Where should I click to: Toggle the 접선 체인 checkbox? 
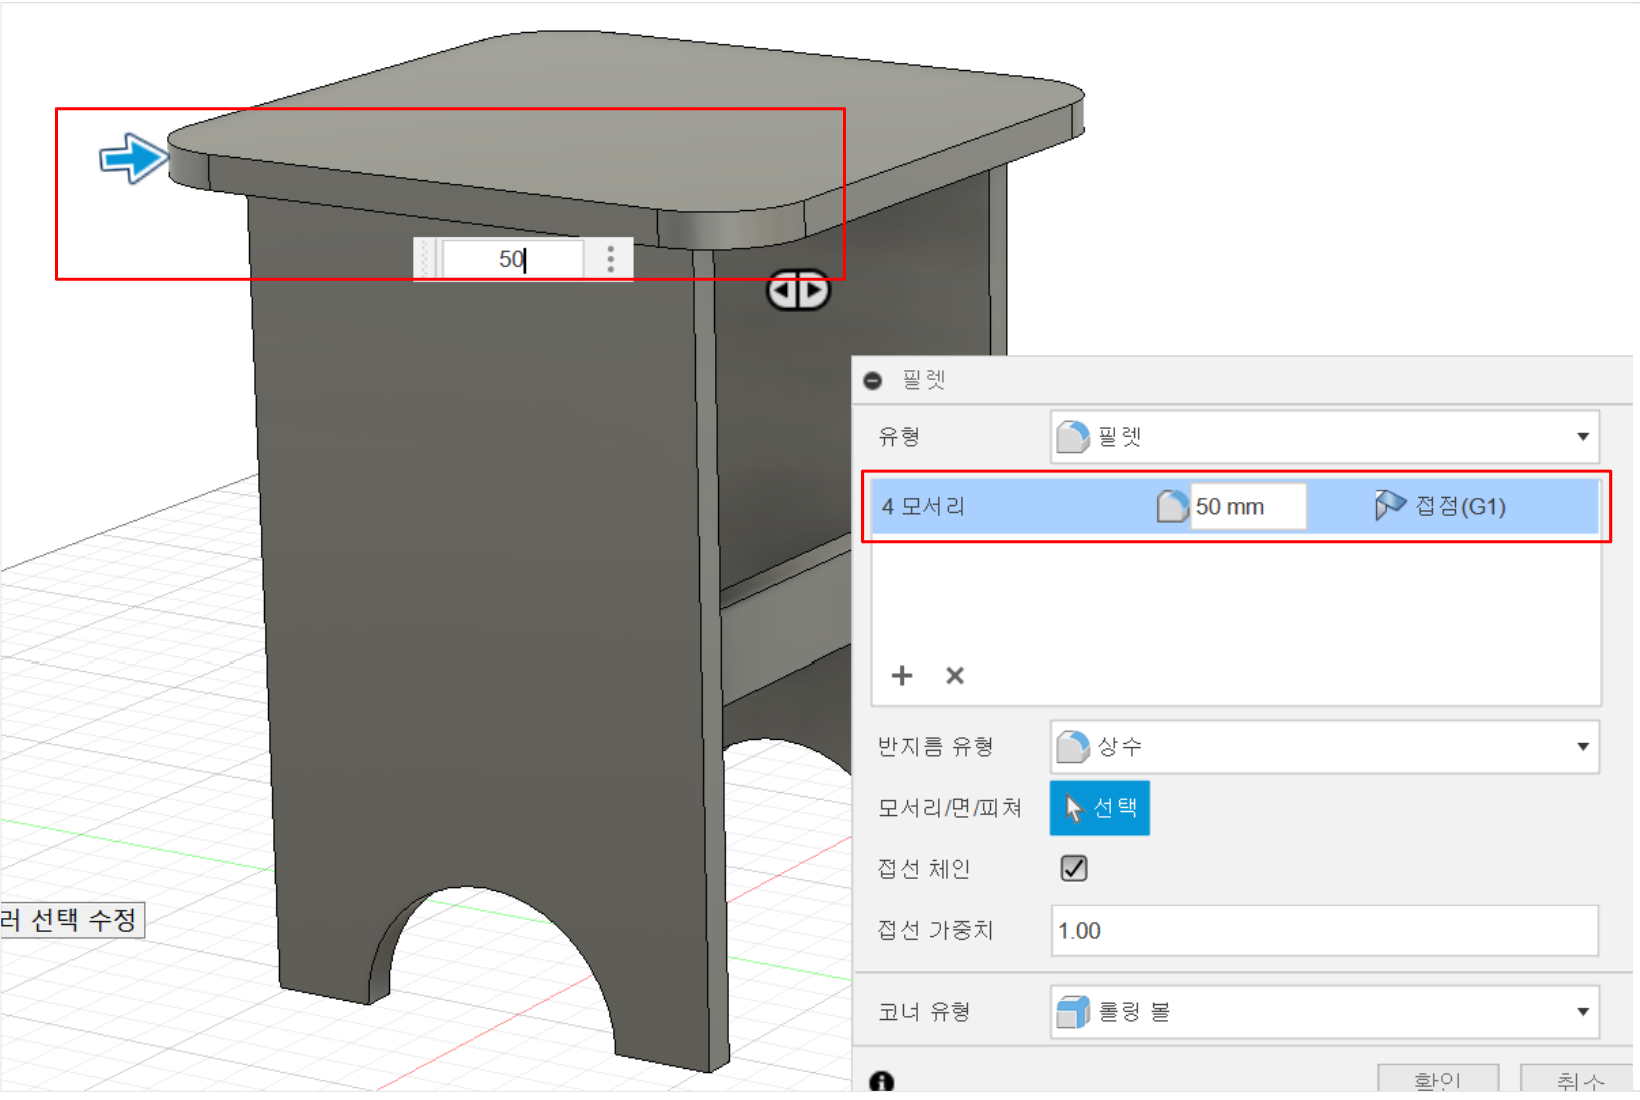tap(1074, 868)
